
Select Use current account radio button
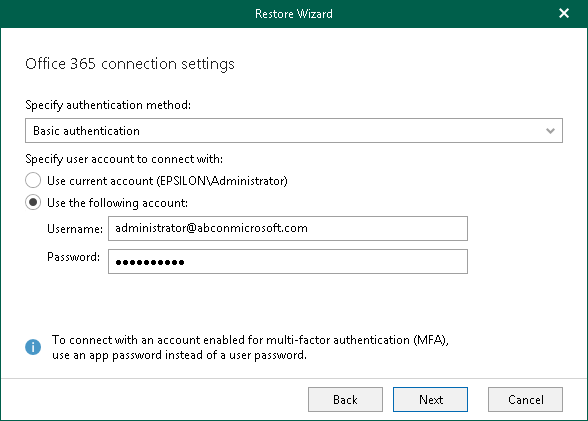coord(33,180)
